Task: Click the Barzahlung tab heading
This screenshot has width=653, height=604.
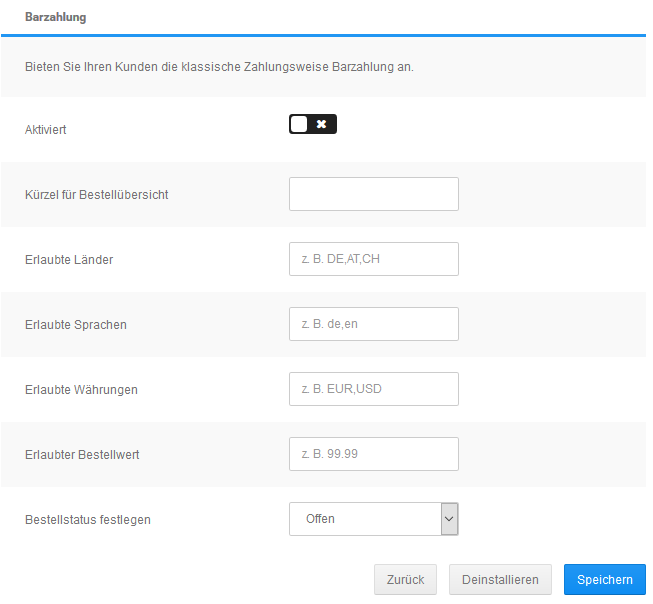Action: pyautogui.click(x=55, y=17)
